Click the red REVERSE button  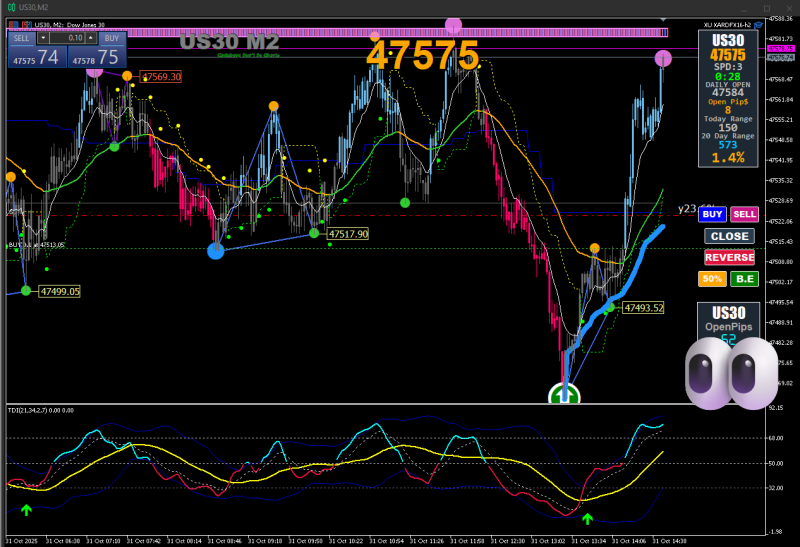click(x=730, y=257)
